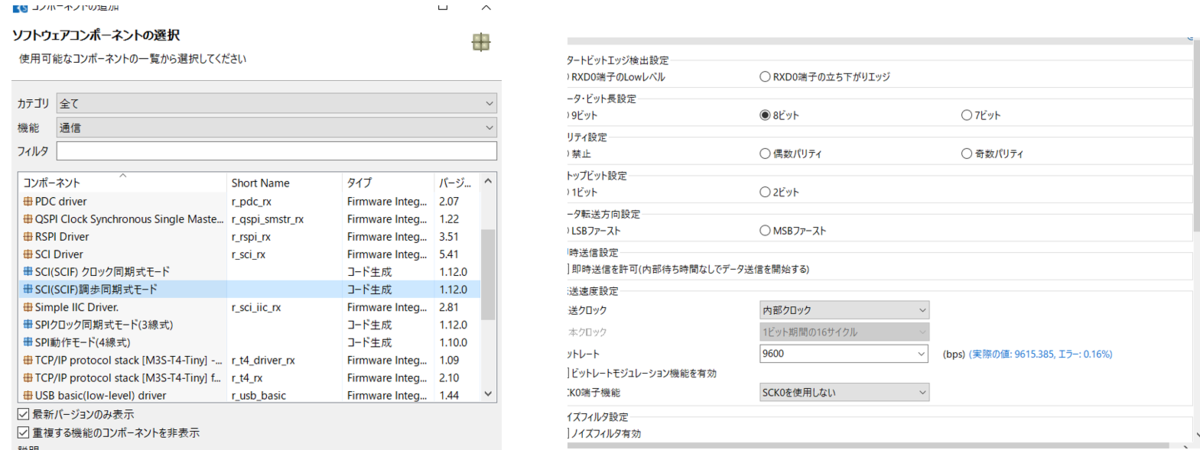
Task: Select the r_t4_rx TCP/IP row icon
Action: (27, 377)
